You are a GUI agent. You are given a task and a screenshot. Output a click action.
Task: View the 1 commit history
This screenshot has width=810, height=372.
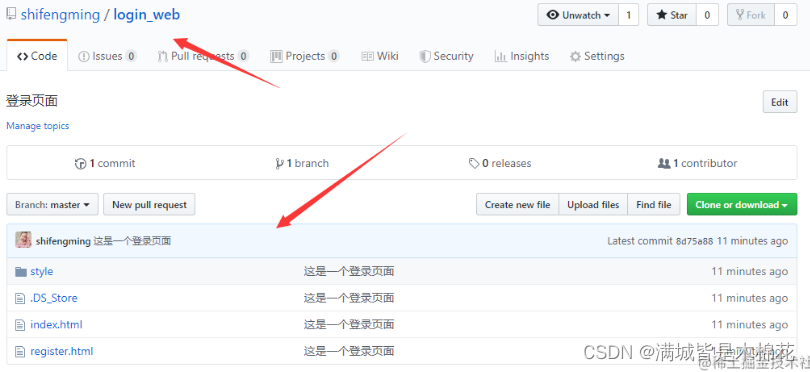105,163
